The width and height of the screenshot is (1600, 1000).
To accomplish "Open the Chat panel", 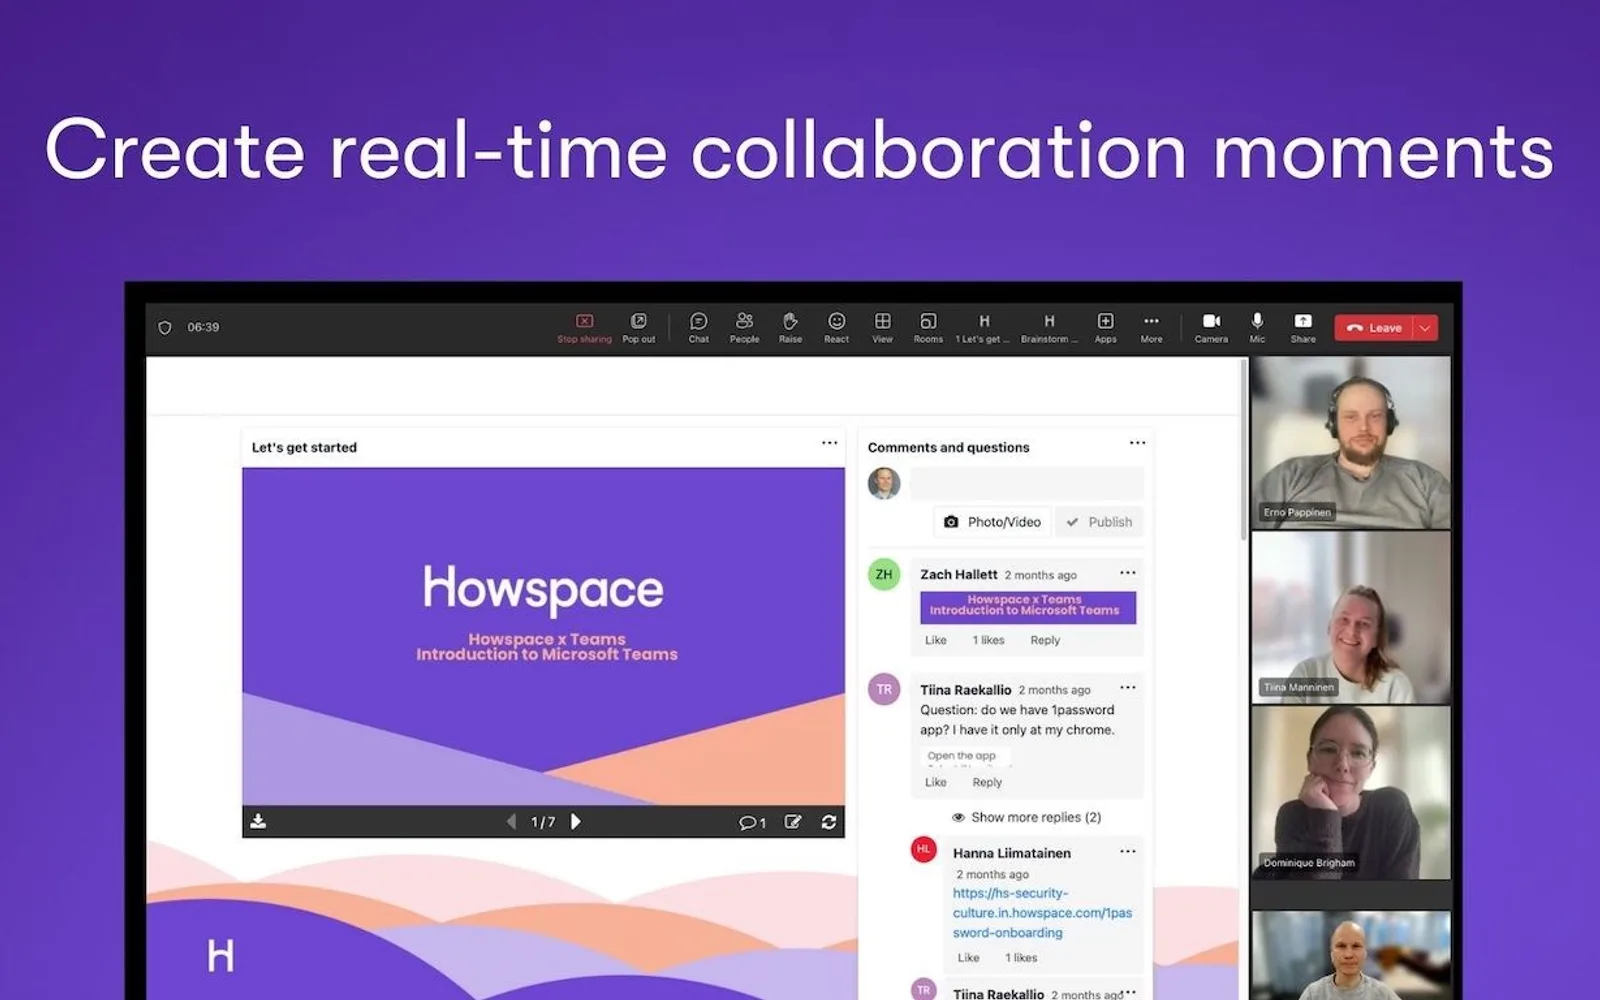I will [698, 328].
